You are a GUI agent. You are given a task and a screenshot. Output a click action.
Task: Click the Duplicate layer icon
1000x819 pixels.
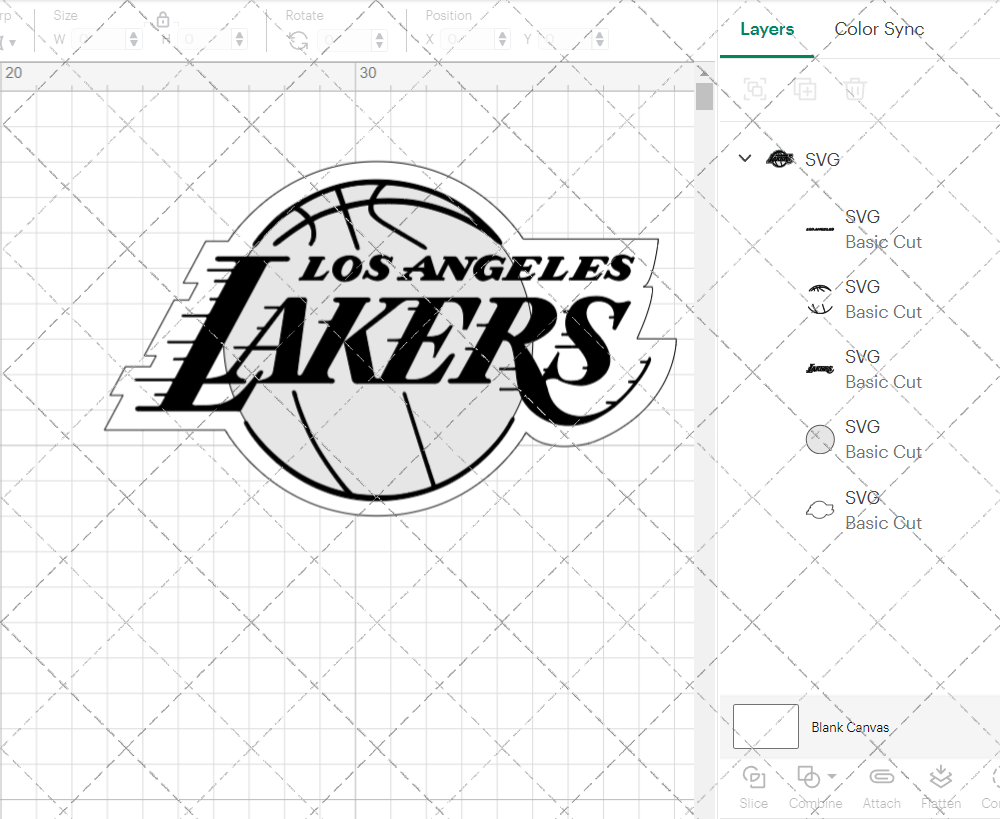(x=805, y=89)
